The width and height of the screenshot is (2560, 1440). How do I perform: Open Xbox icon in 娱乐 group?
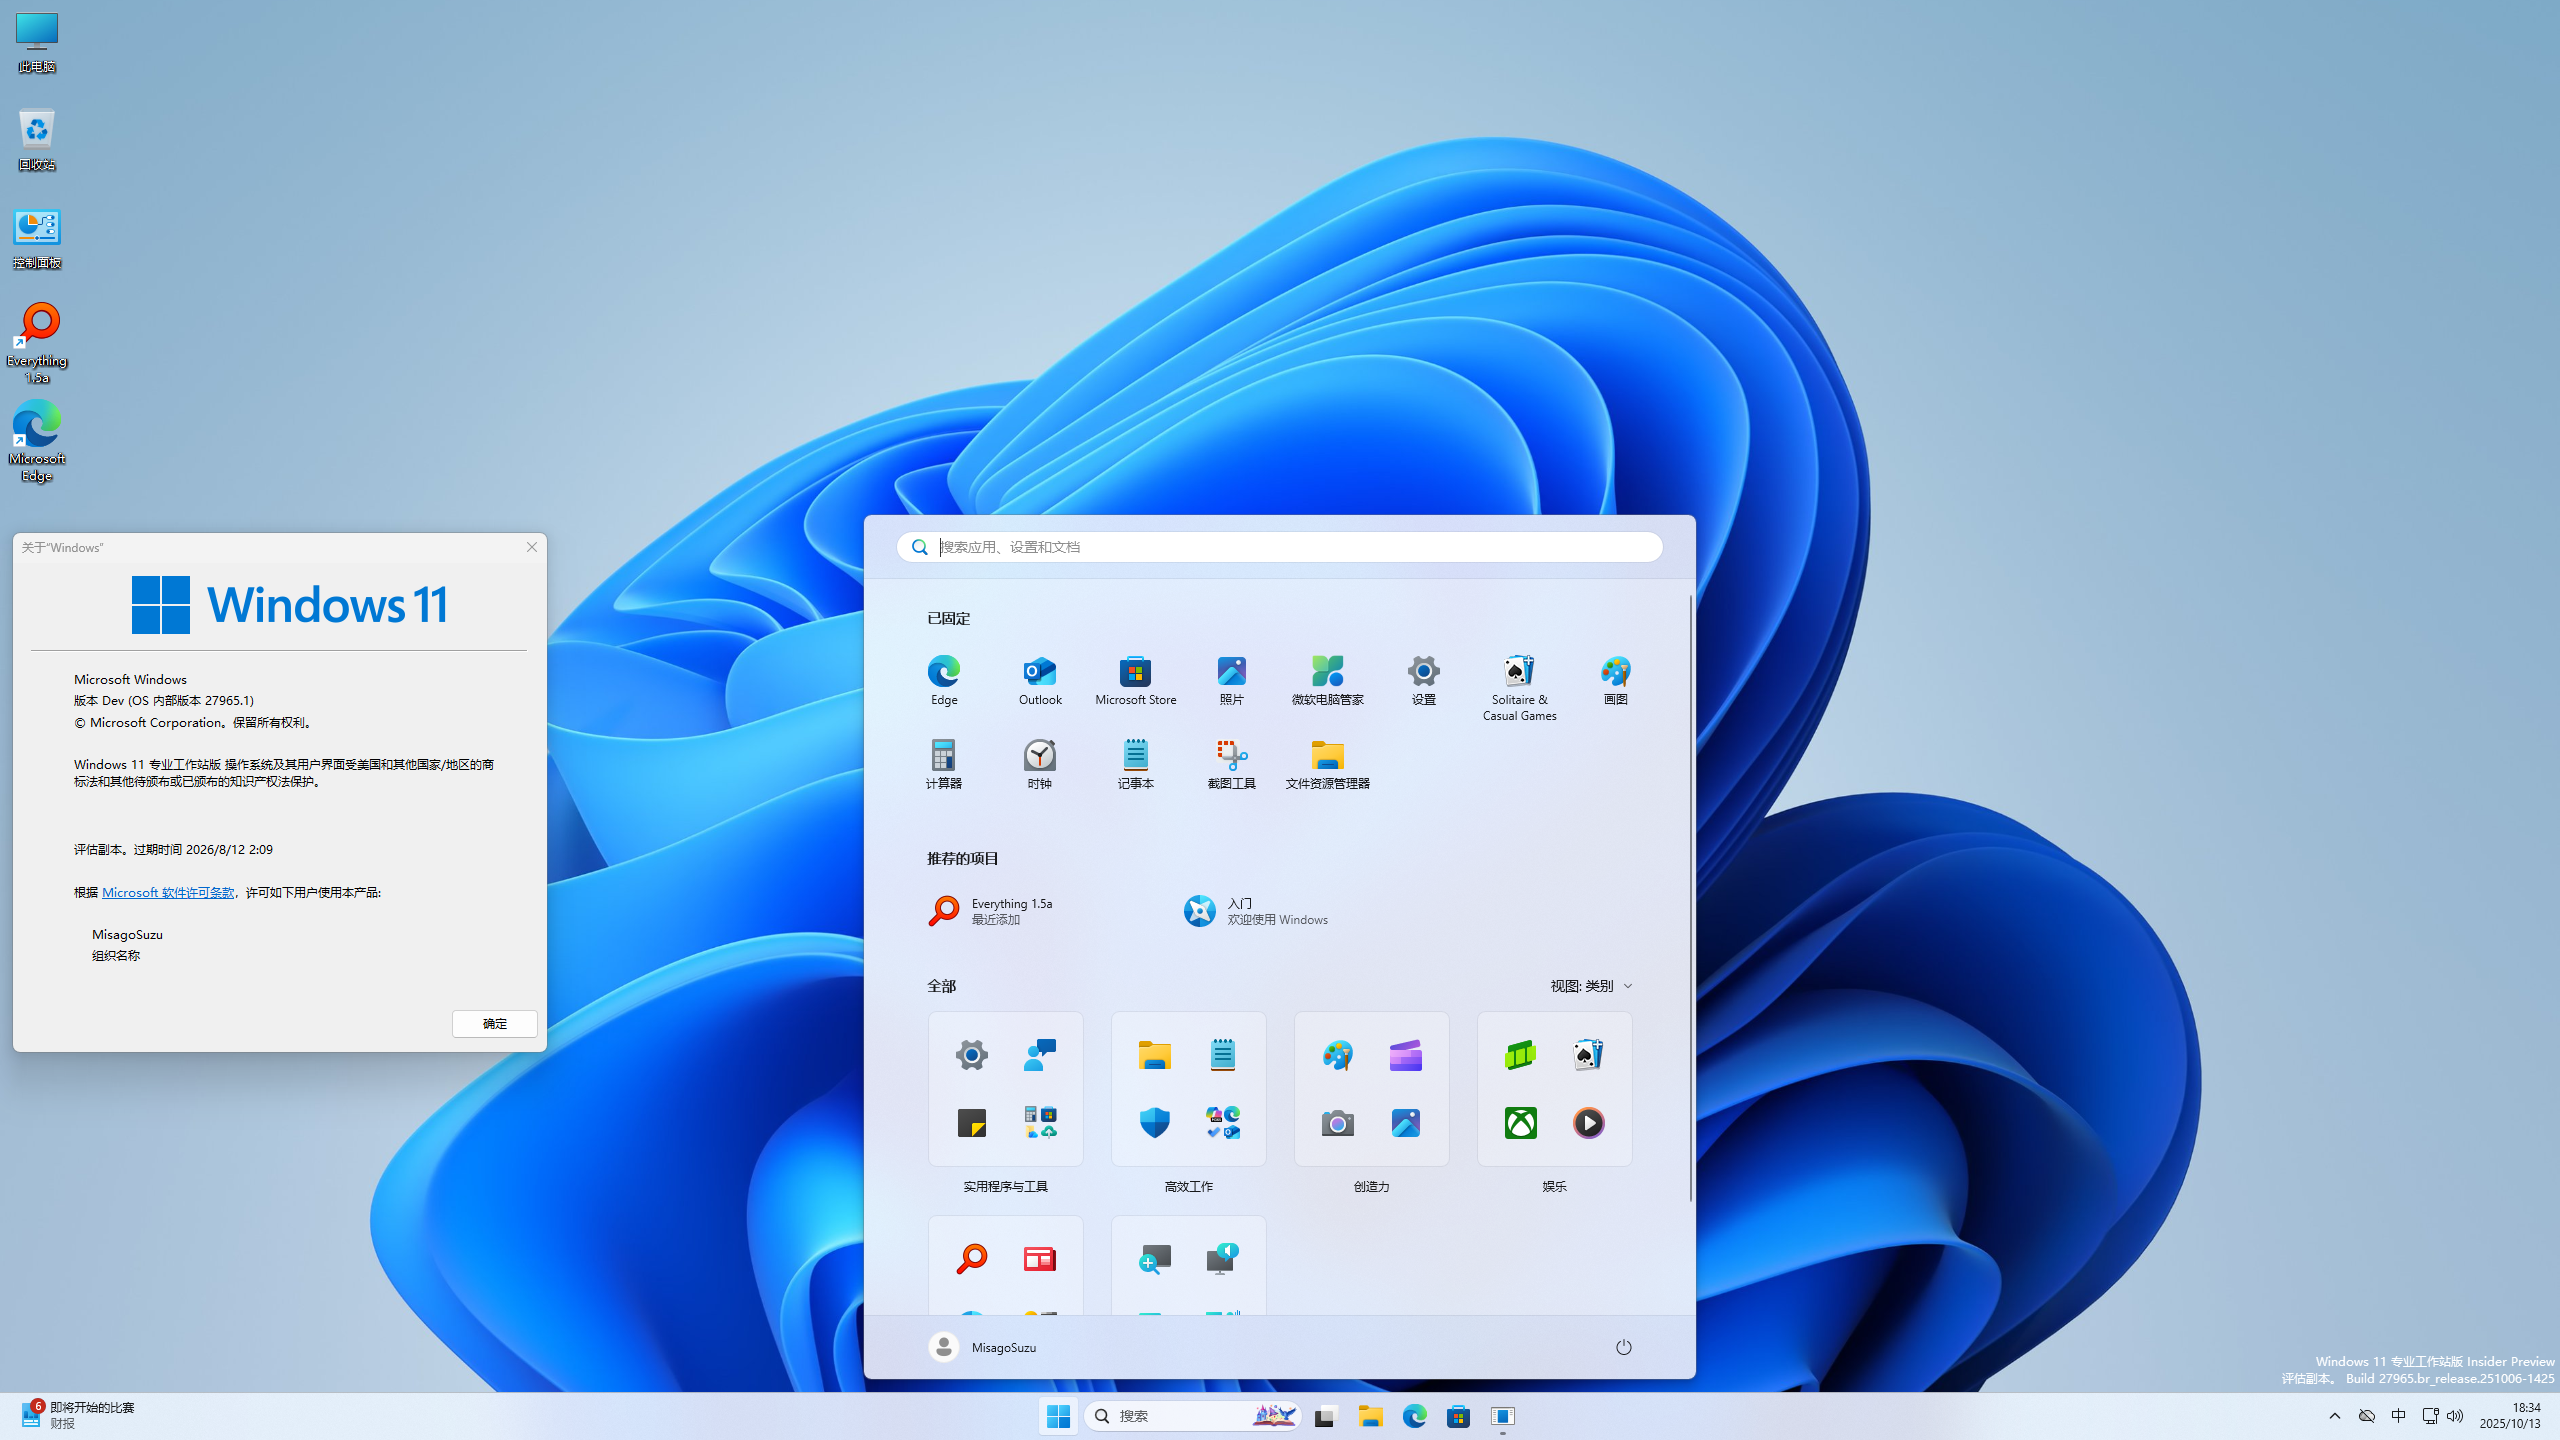point(1521,1123)
